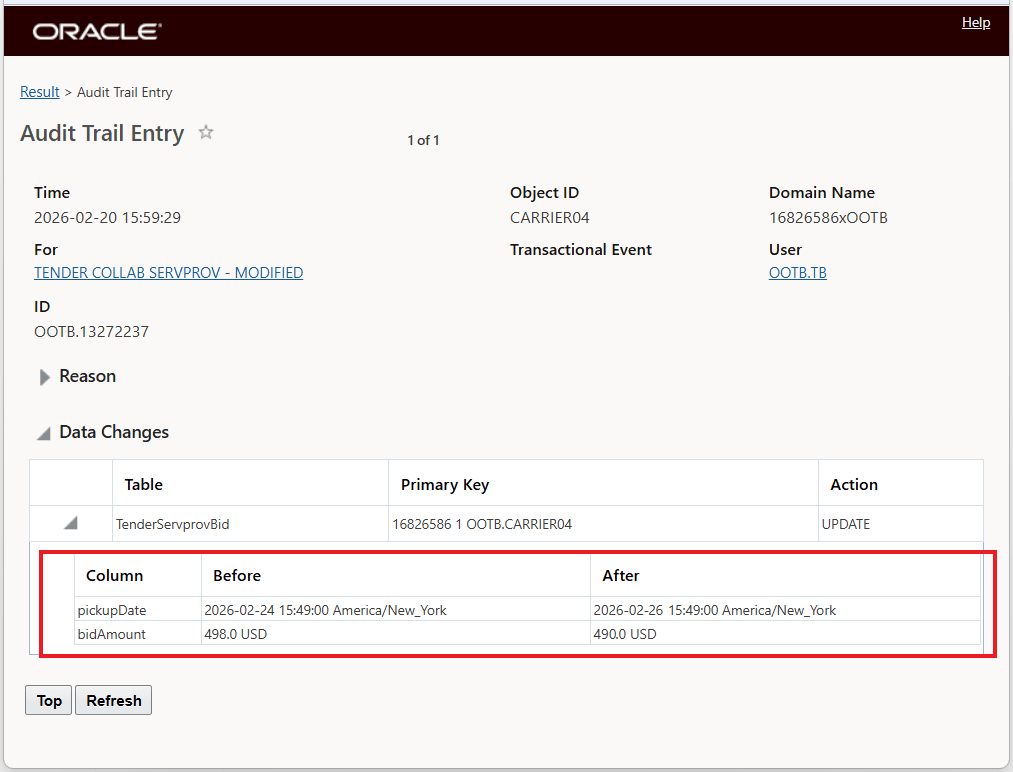Click the 1 of 1 page indicator
The height and width of the screenshot is (772, 1013).
point(423,140)
